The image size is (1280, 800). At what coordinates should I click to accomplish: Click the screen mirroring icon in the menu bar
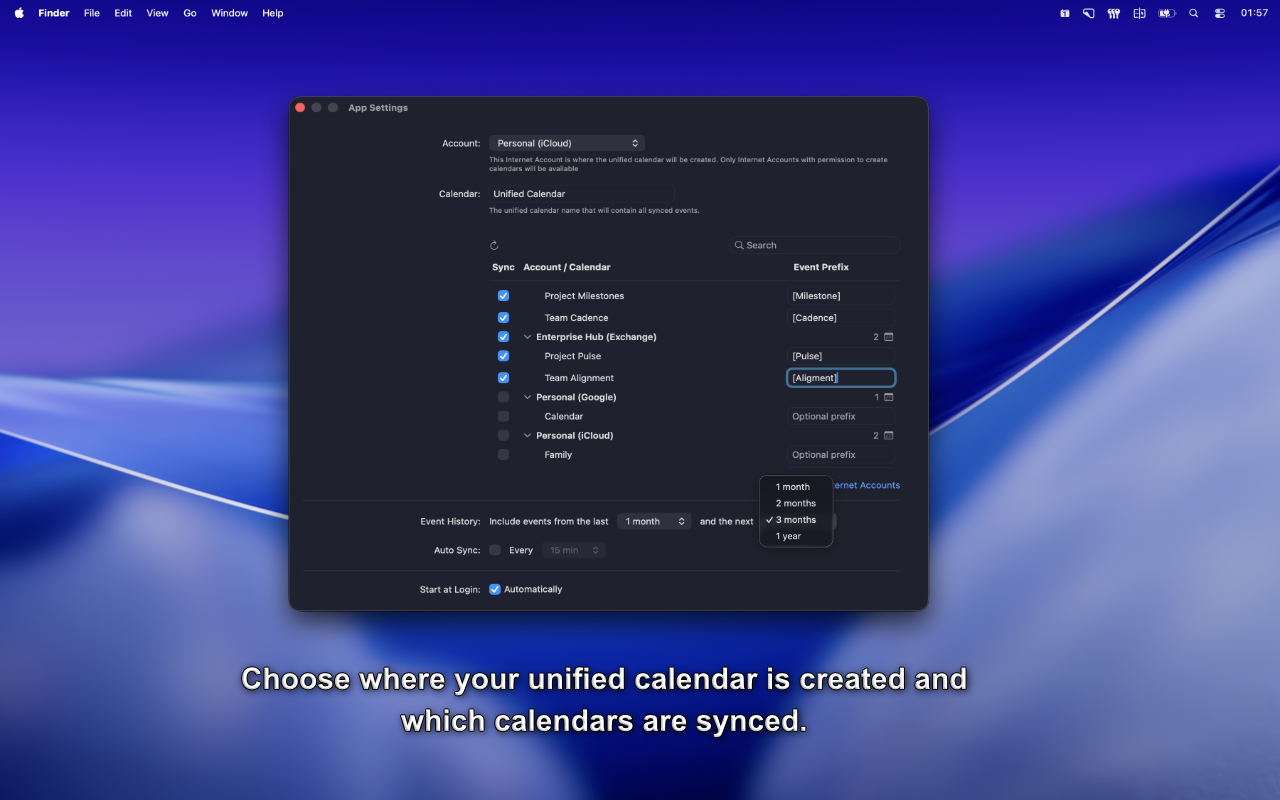coord(1088,13)
